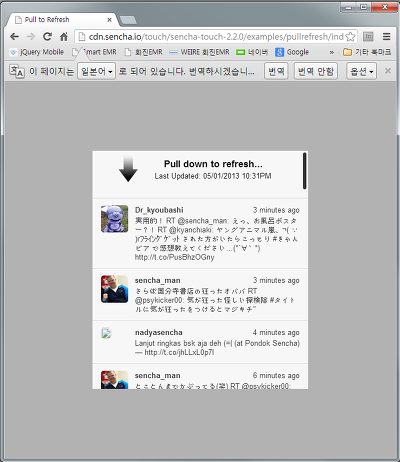Open the 일본어 language dropdown

pos(96,71)
